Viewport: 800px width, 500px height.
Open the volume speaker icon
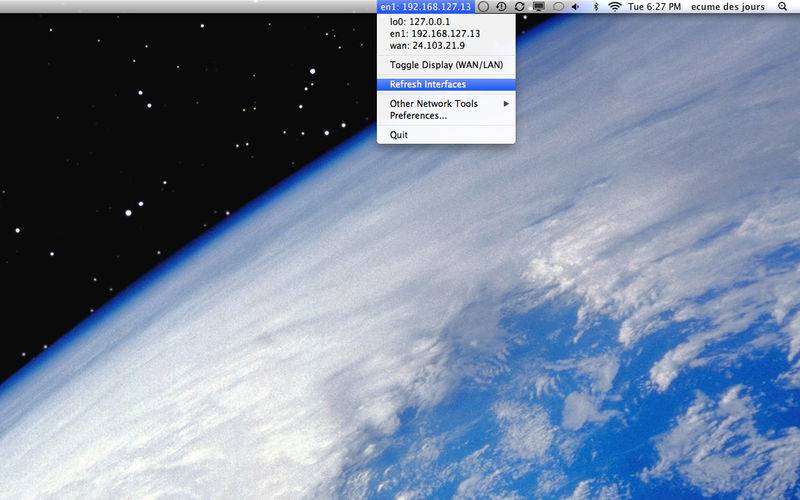pyautogui.click(x=576, y=7)
